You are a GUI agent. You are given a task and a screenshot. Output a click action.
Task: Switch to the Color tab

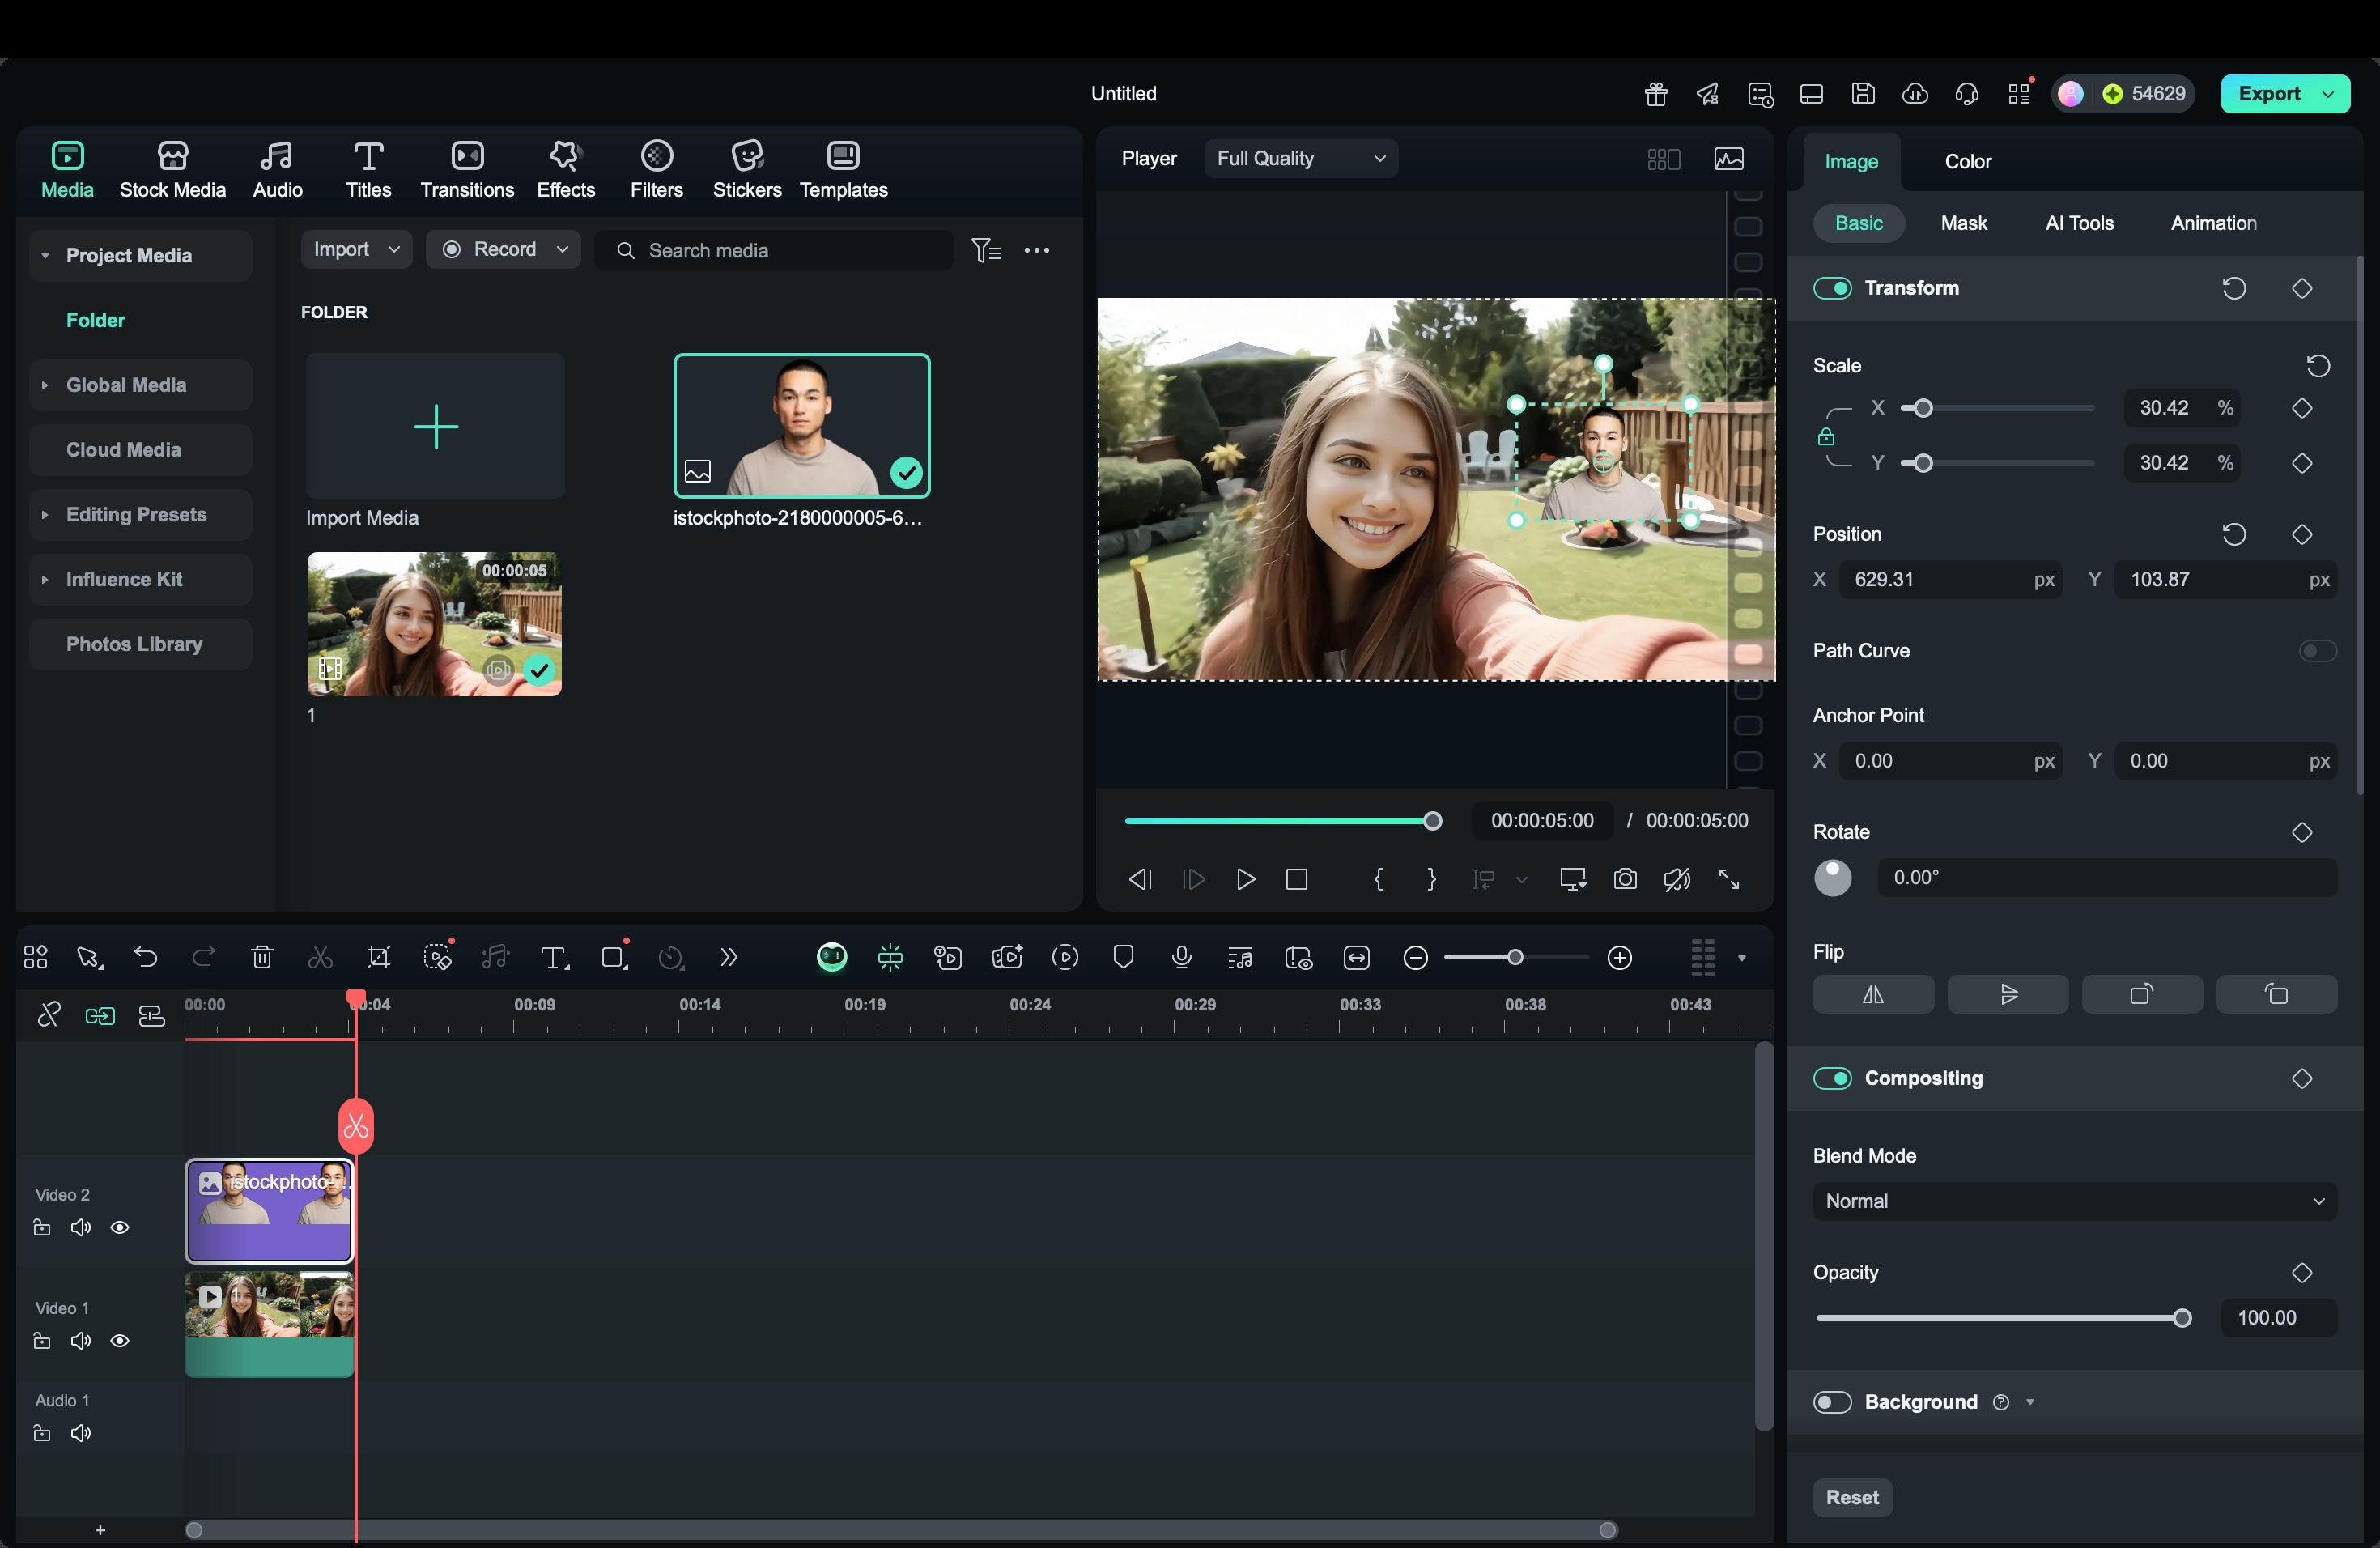click(x=1966, y=160)
